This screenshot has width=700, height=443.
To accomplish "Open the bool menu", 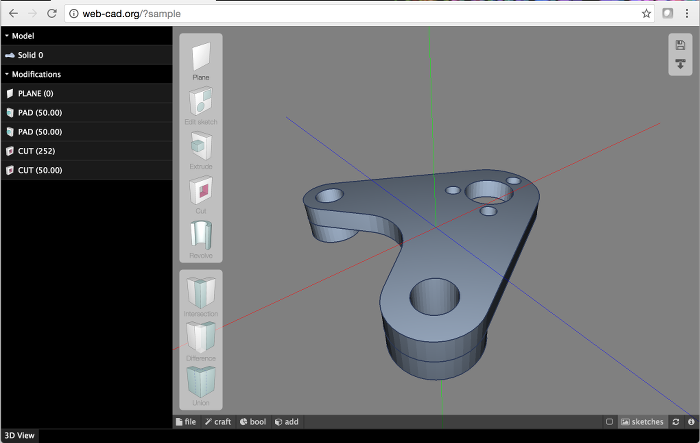I will coord(252,422).
